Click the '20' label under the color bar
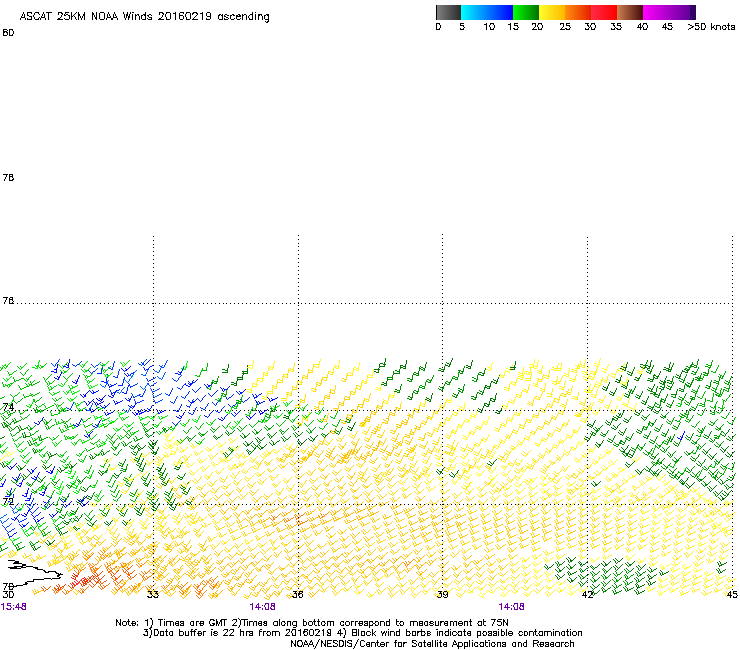 coord(537,27)
